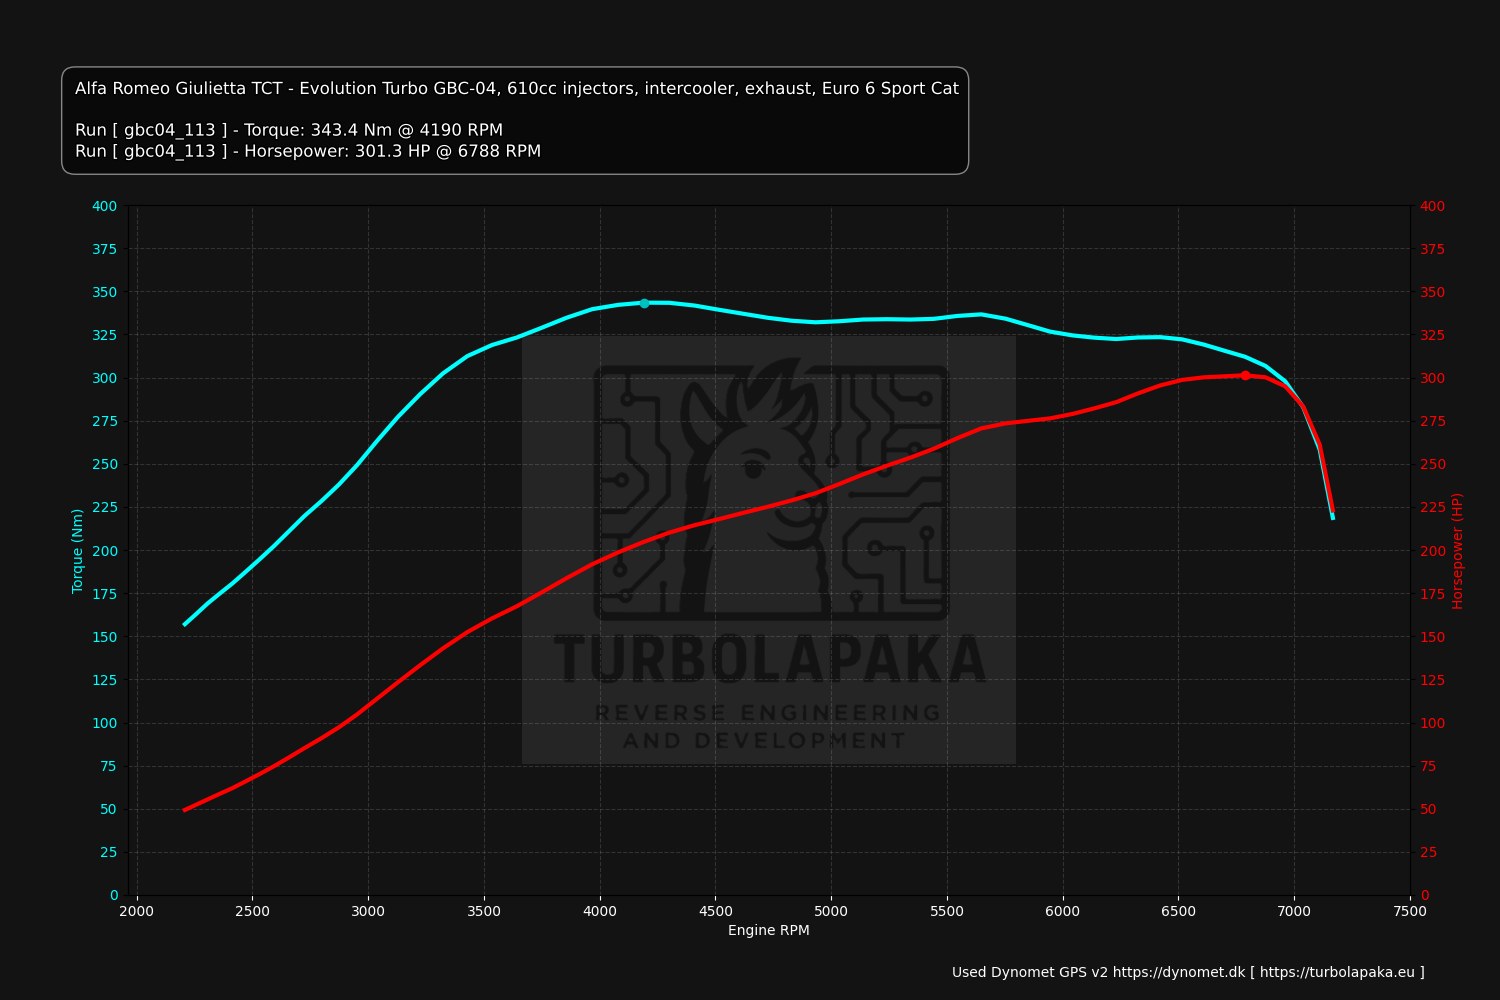Click the Horsepower (HP) axis label
This screenshot has height=1000, width=1500.
point(1457,551)
